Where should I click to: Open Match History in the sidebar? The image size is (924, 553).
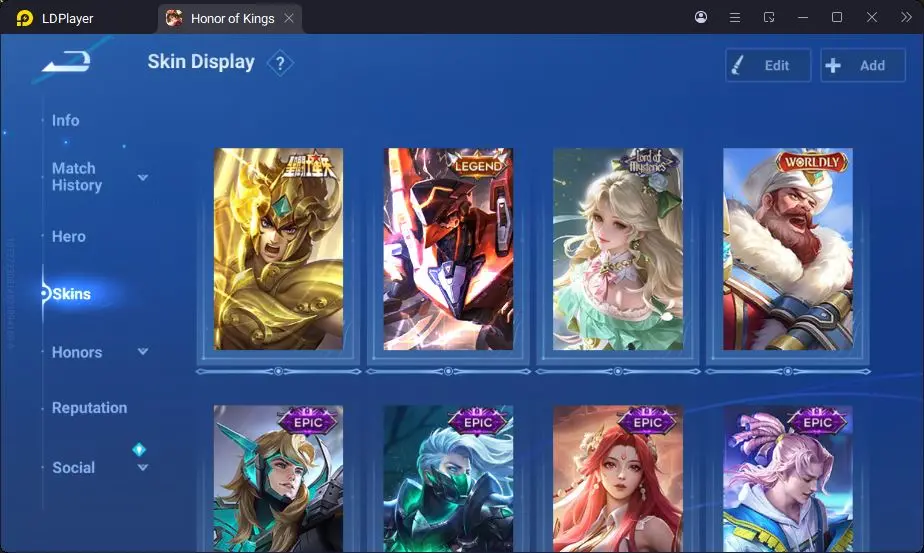click(x=77, y=177)
